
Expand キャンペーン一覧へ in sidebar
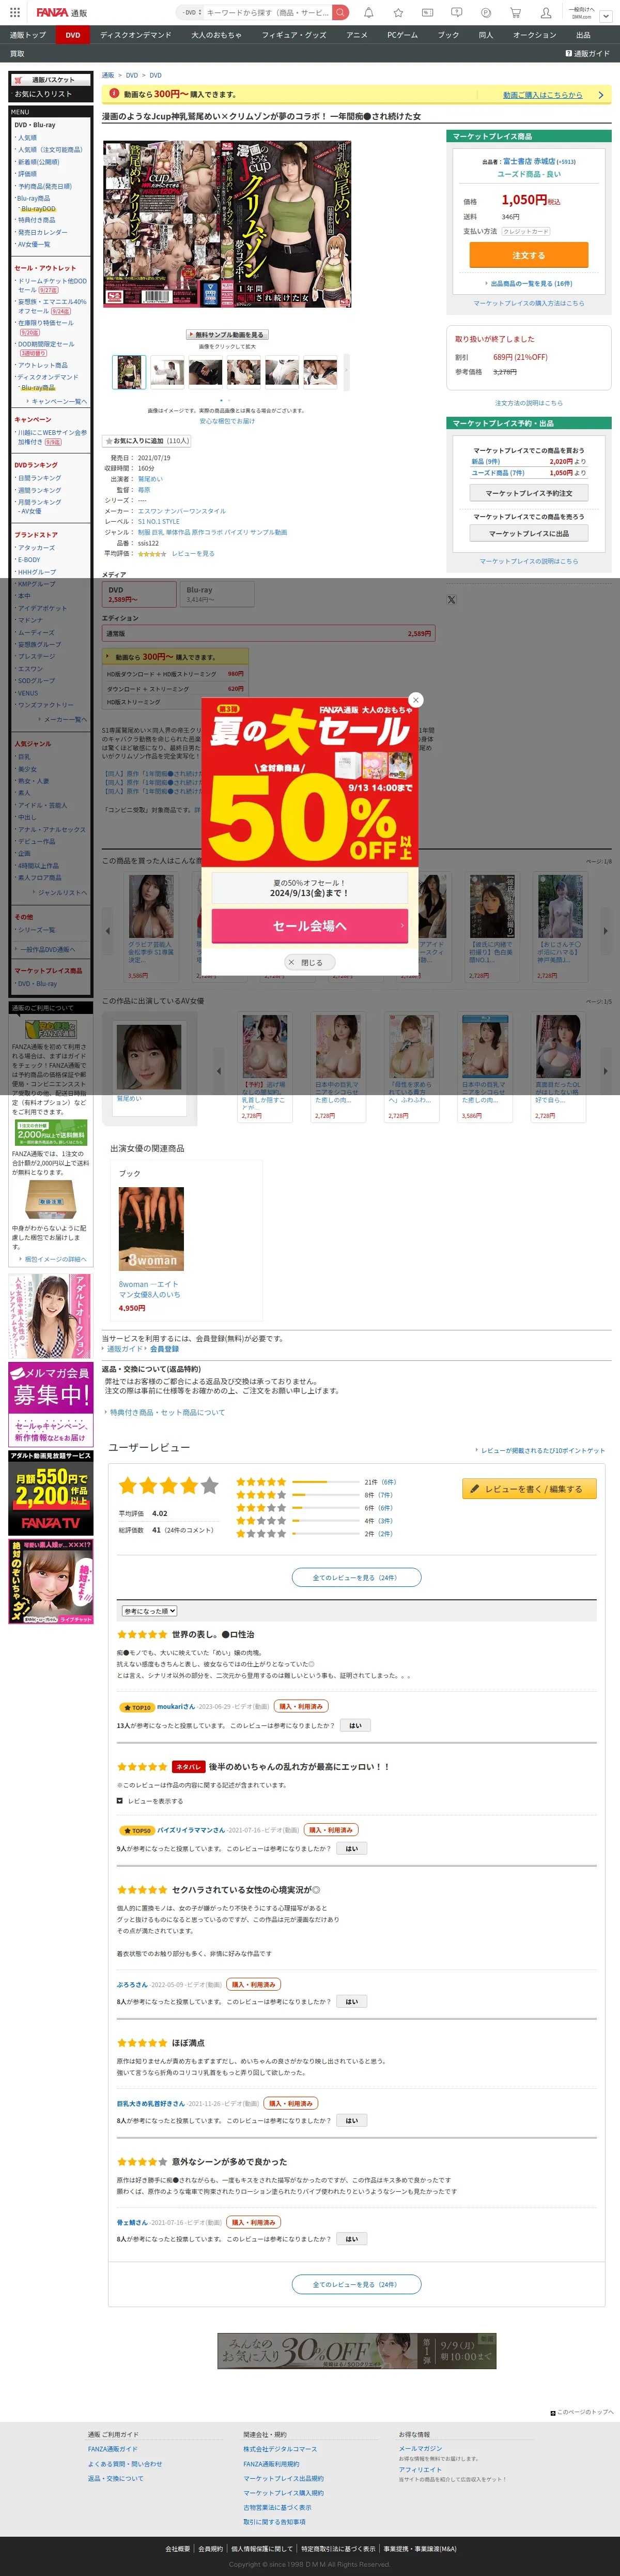pos(57,401)
